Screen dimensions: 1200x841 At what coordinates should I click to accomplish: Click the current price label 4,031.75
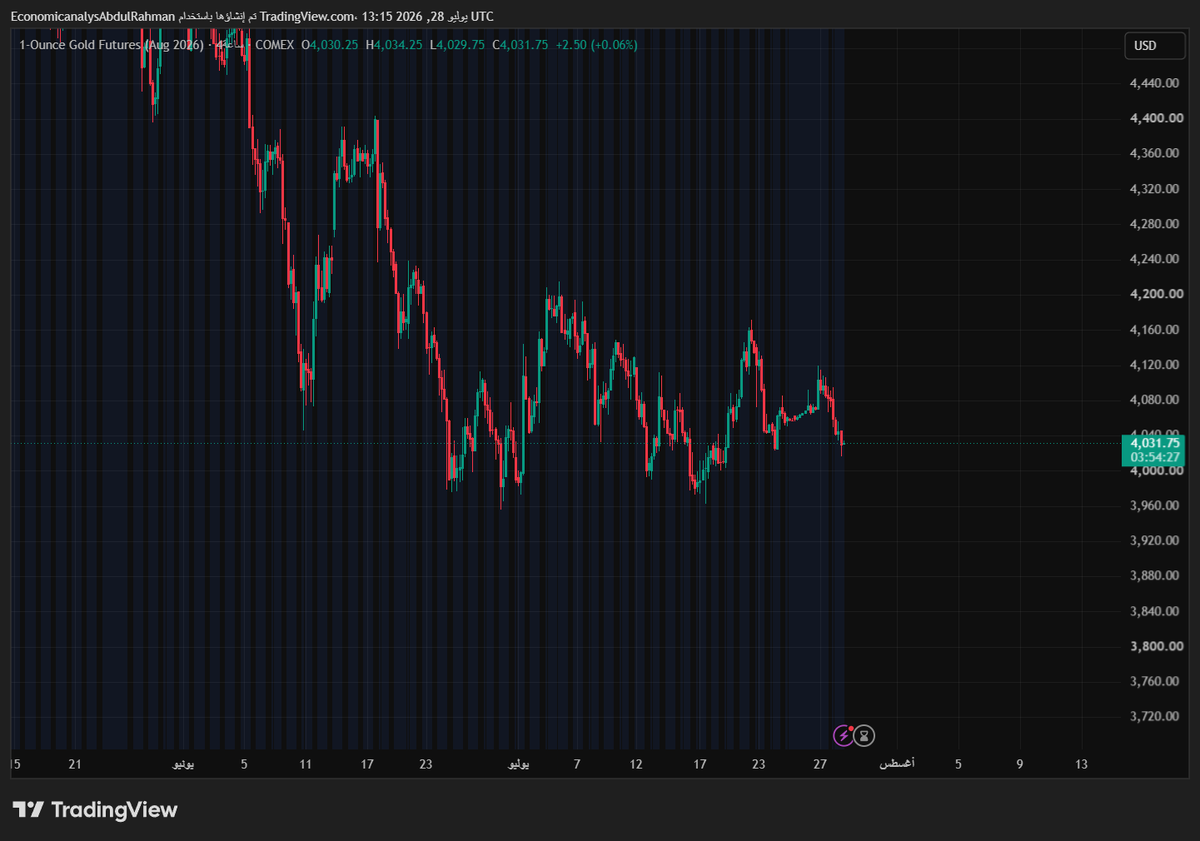pos(1155,442)
